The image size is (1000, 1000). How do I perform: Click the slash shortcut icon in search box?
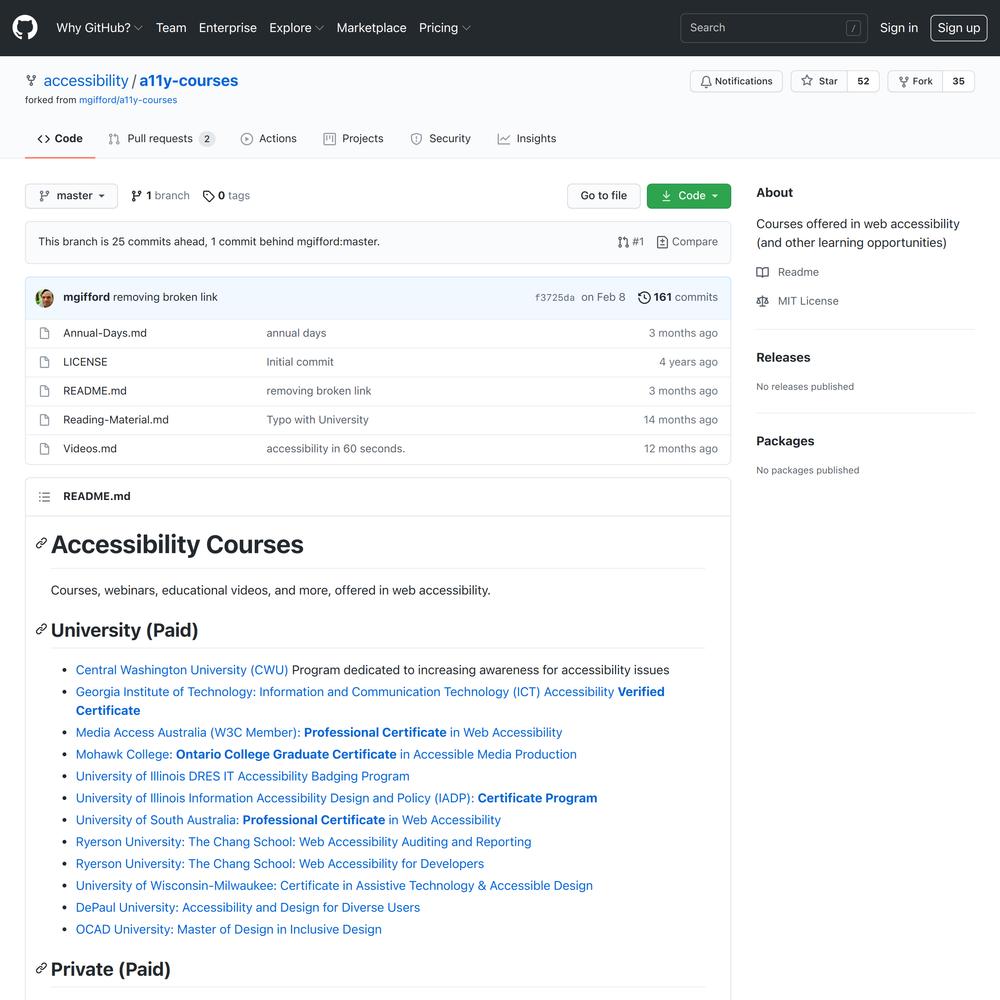point(853,28)
